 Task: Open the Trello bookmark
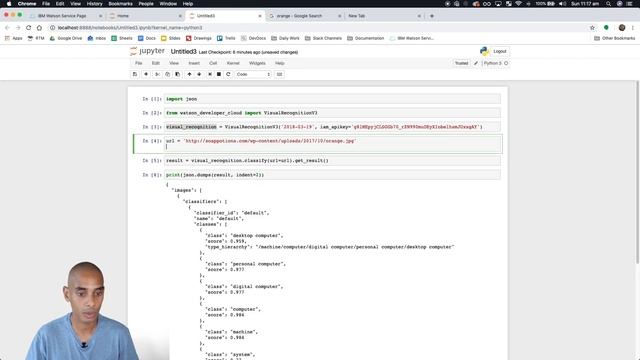pyautogui.click(x=226, y=38)
